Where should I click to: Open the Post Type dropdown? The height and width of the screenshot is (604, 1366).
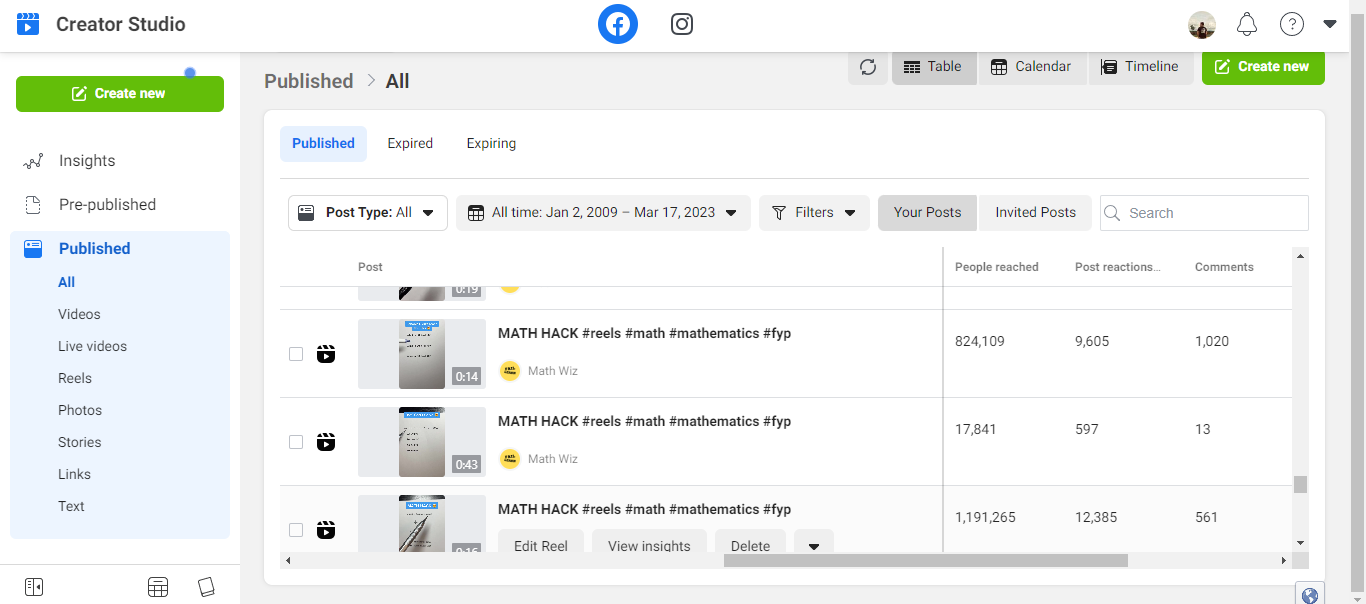(368, 213)
